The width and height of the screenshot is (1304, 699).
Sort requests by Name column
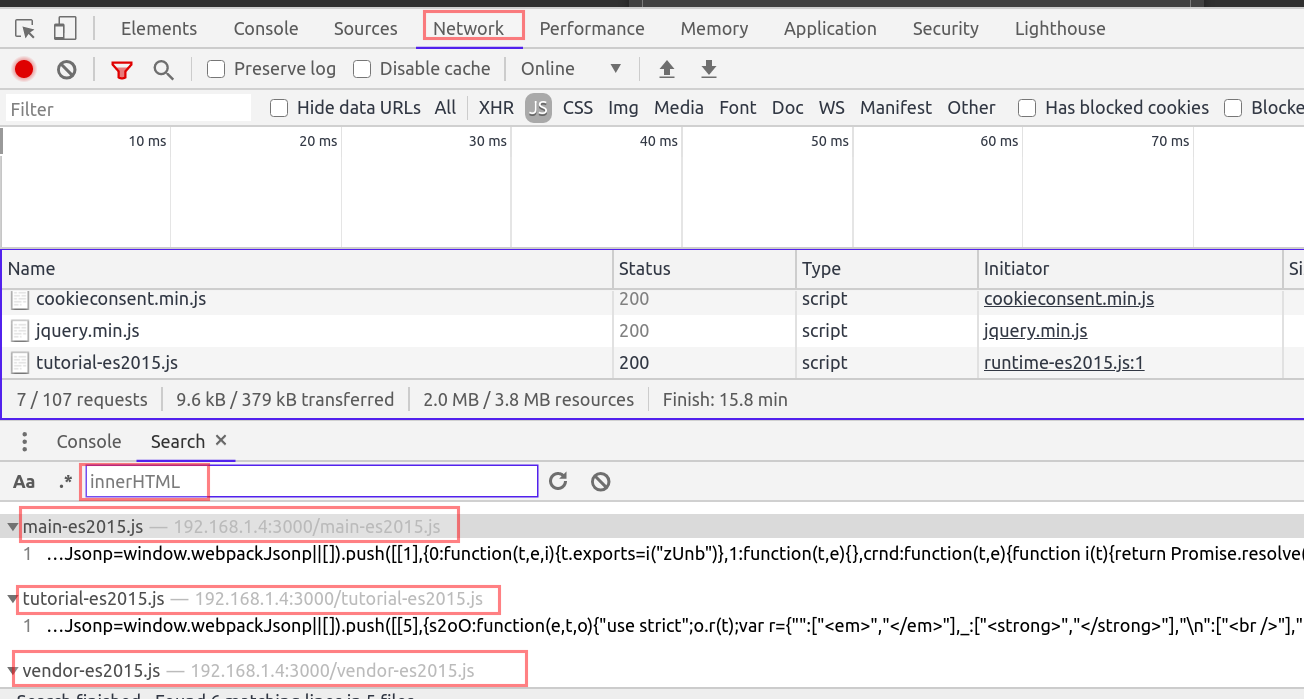coord(307,268)
